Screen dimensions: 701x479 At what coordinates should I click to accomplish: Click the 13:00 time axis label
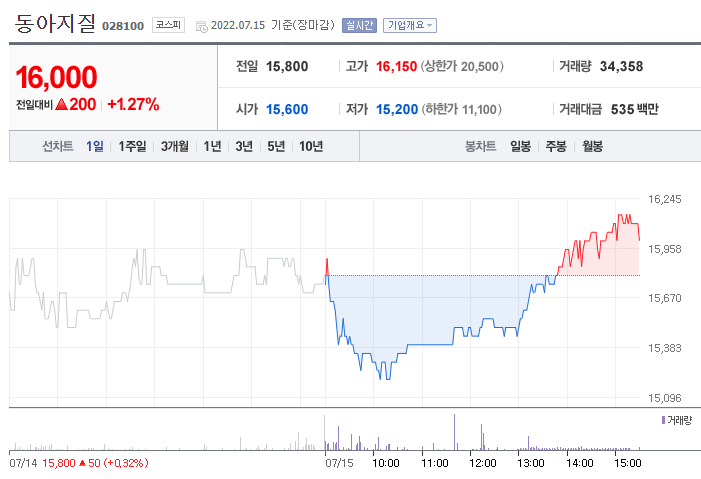coord(531,463)
